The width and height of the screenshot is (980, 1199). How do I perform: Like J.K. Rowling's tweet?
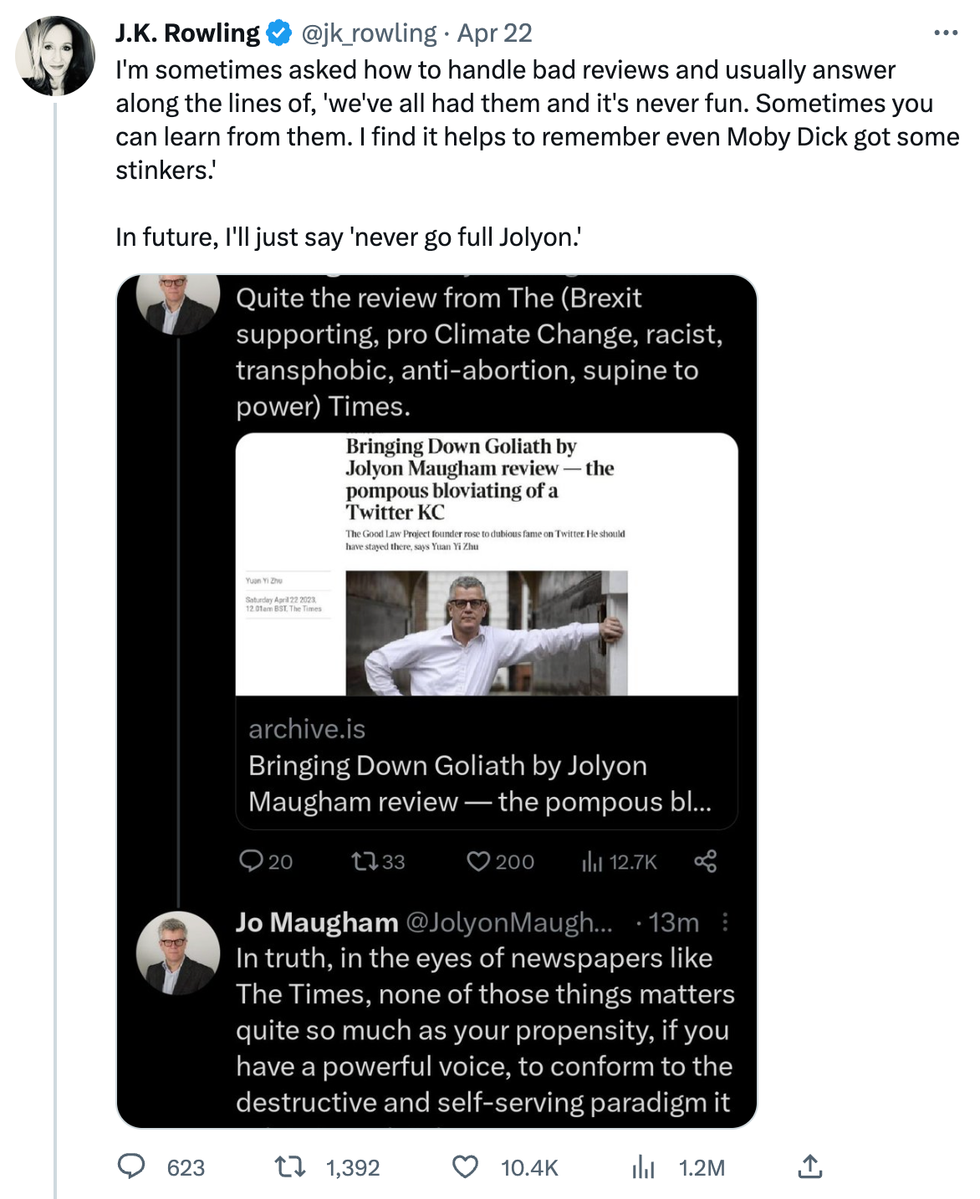466,1167
